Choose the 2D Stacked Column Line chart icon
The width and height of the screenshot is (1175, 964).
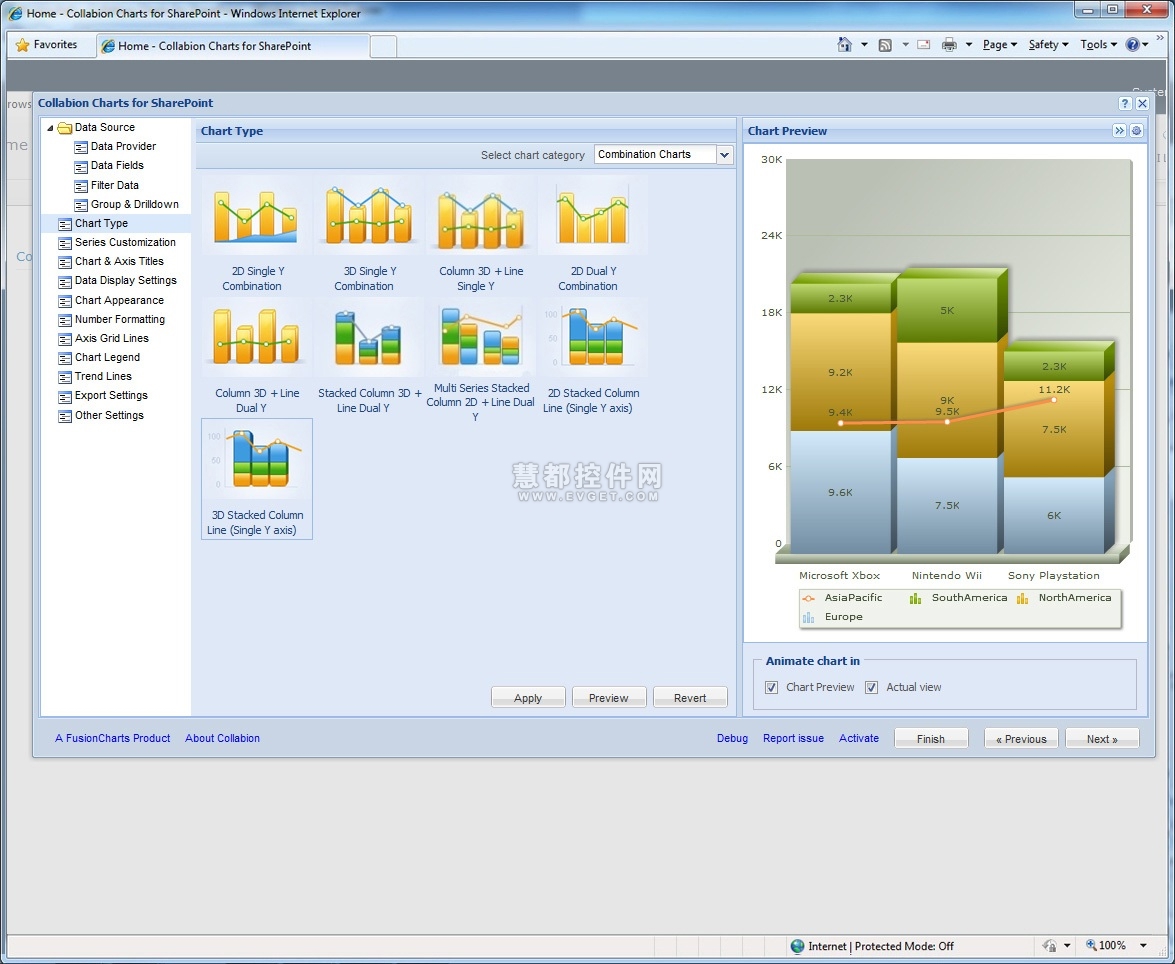click(592, 337)
